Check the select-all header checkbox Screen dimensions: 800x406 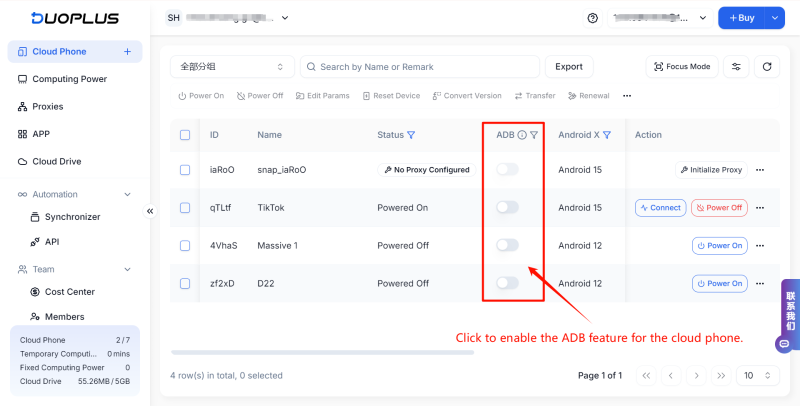[x=185, y=135]
